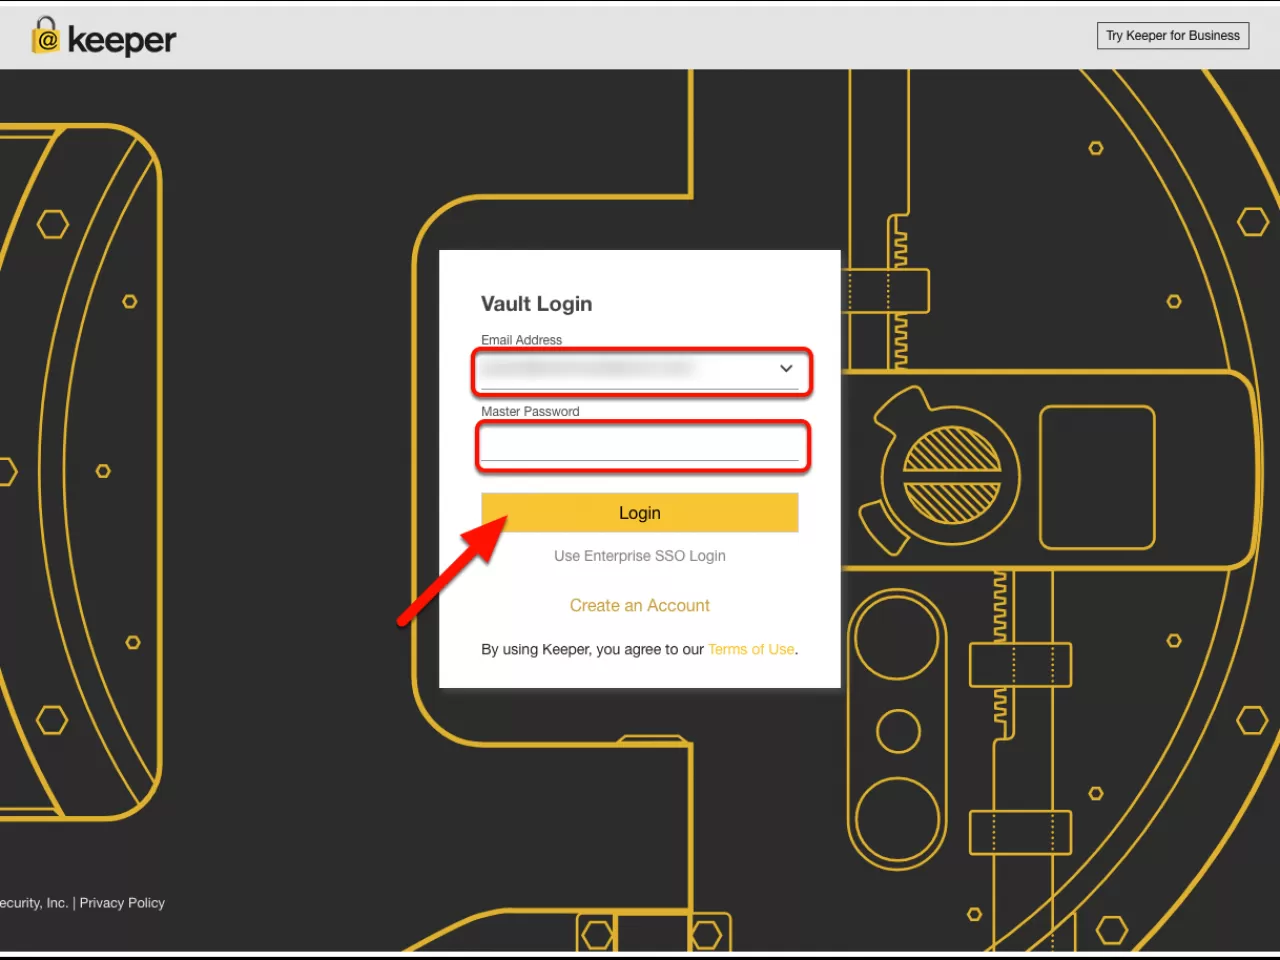This screenshot has width=1280, height=960.
Task: Open the Privacy Policy footer link
Action: 122,903
